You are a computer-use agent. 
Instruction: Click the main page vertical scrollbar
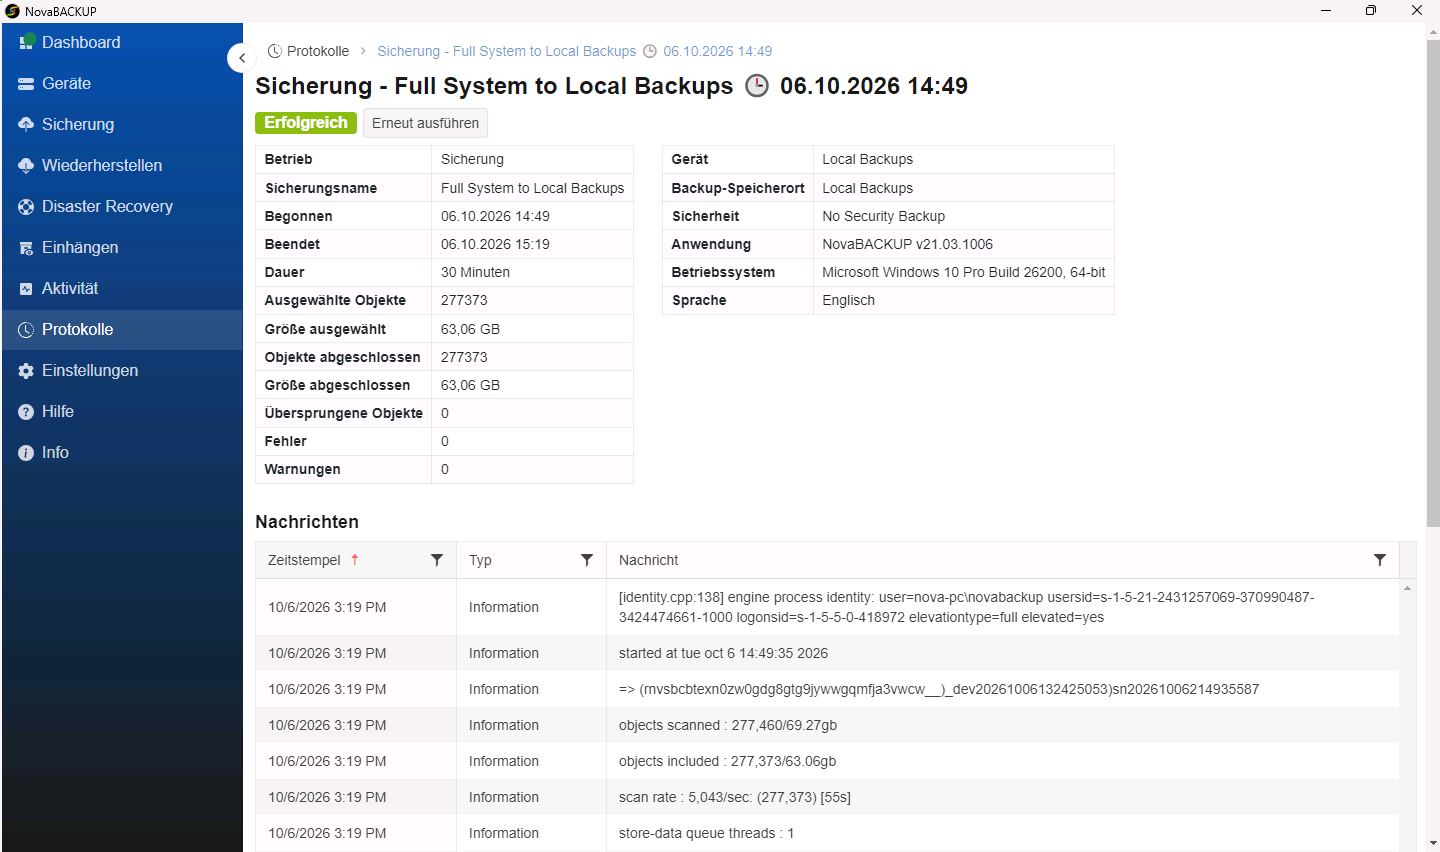[1432, 285]
